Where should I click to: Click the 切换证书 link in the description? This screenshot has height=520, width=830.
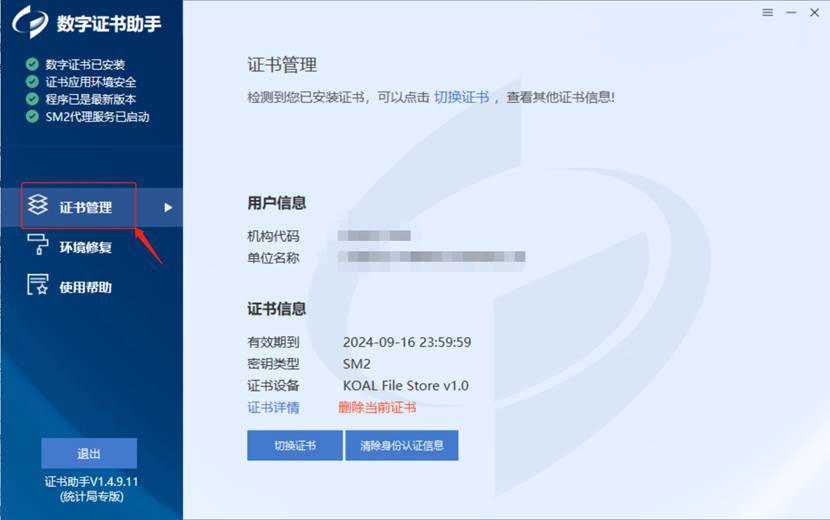462,97
